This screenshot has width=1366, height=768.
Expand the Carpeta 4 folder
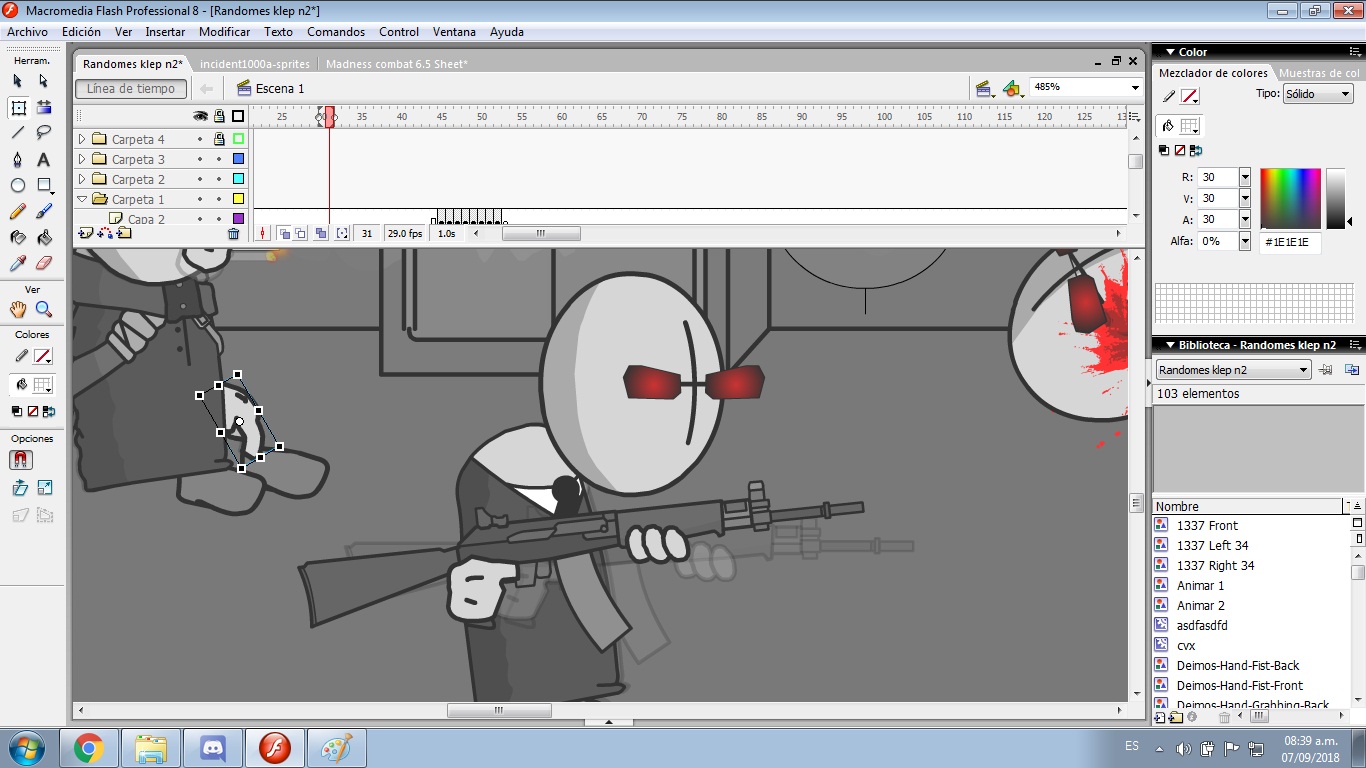[82, 139]
